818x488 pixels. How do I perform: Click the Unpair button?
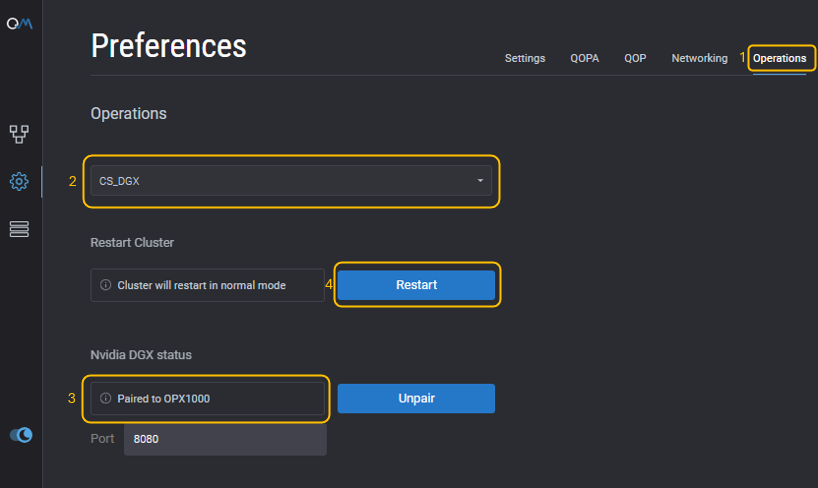point(416,398)
